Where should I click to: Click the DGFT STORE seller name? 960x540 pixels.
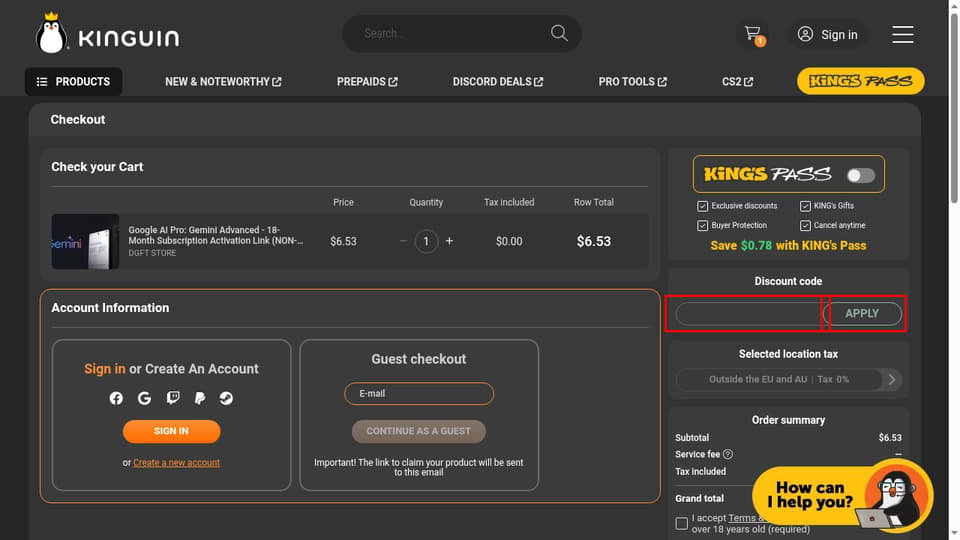pos(152,253)
